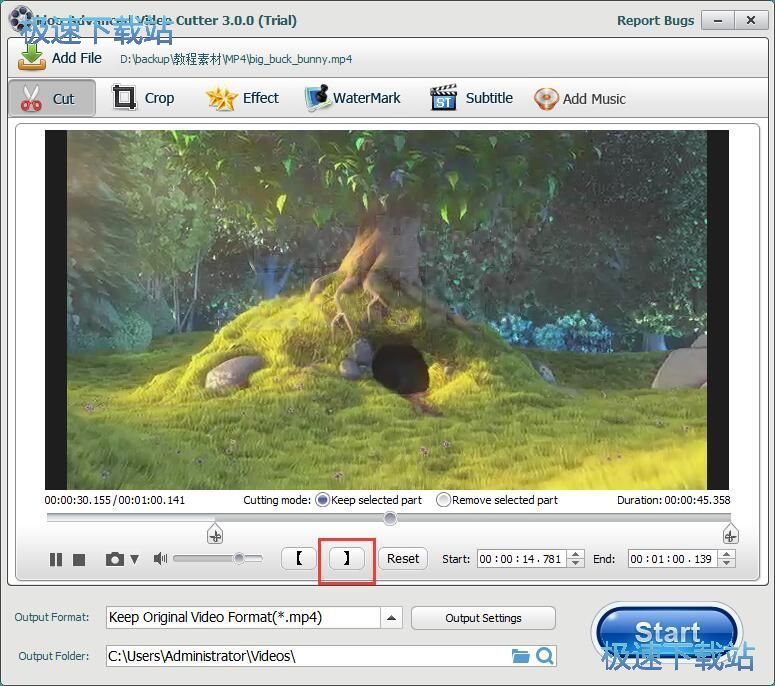Switch to the Effect tab
Screen dimensions: 775x686
pos(242,98)
